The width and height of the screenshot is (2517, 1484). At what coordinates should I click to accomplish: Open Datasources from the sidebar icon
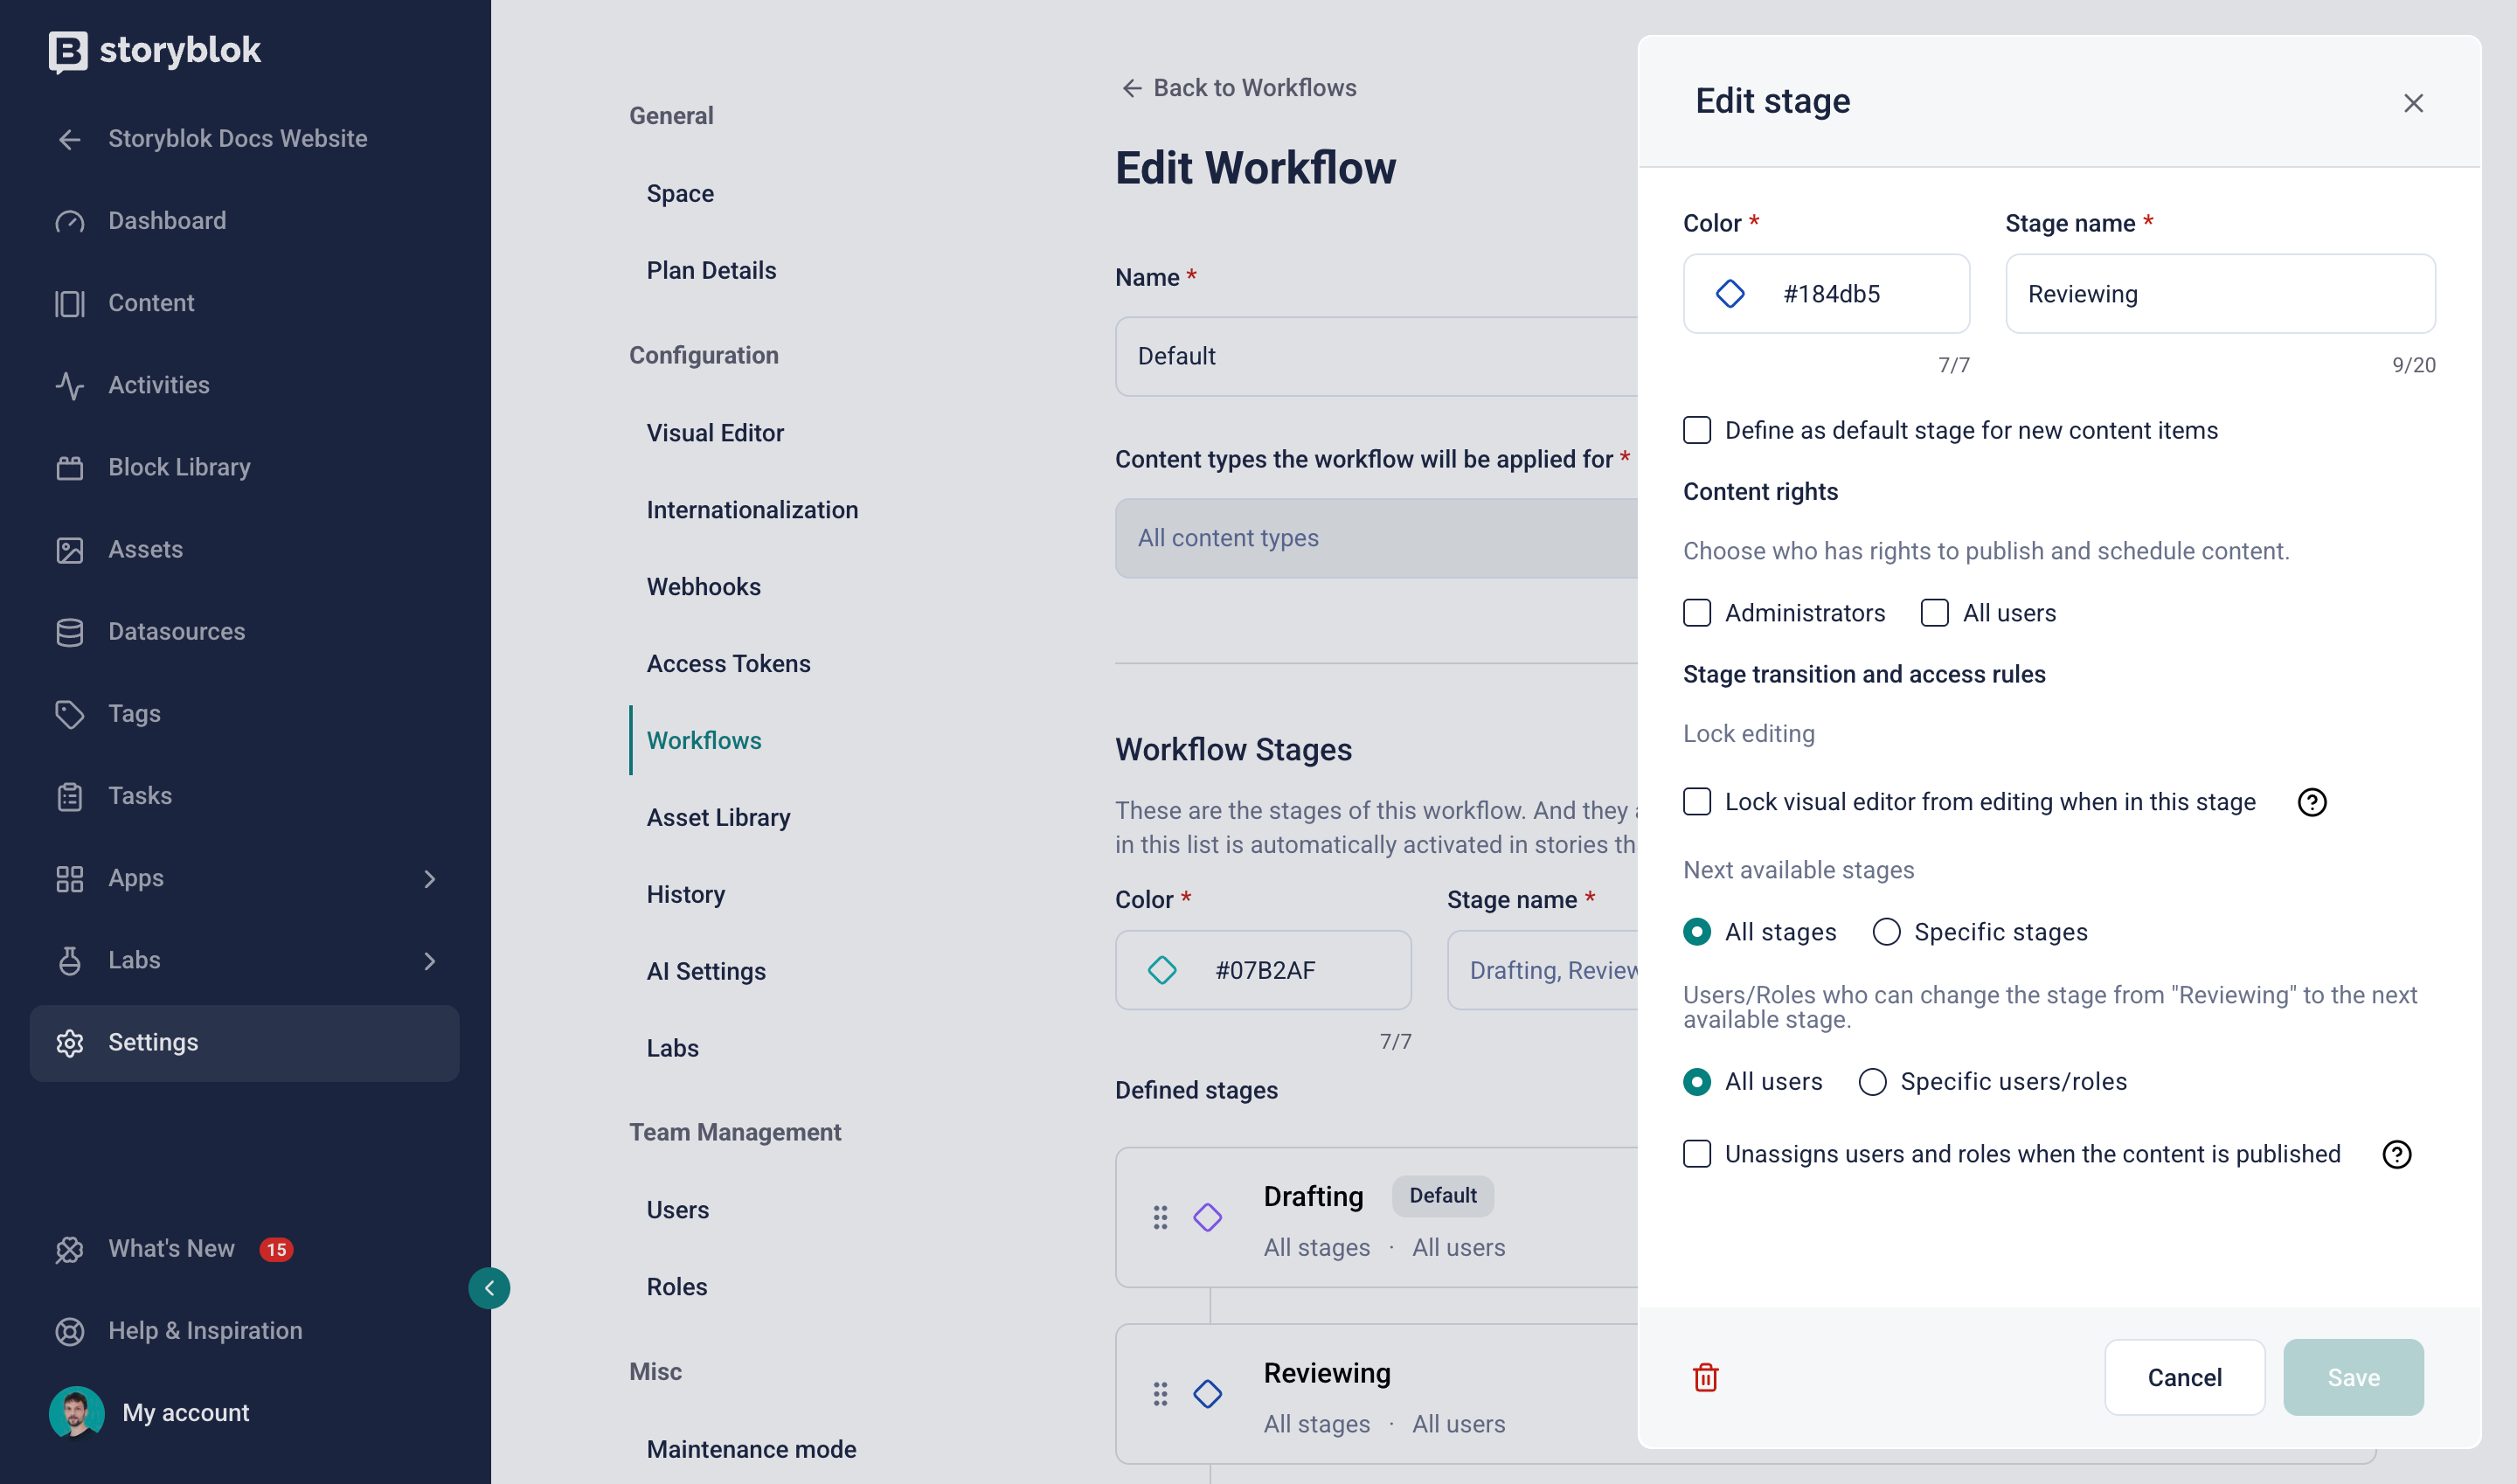69,631
